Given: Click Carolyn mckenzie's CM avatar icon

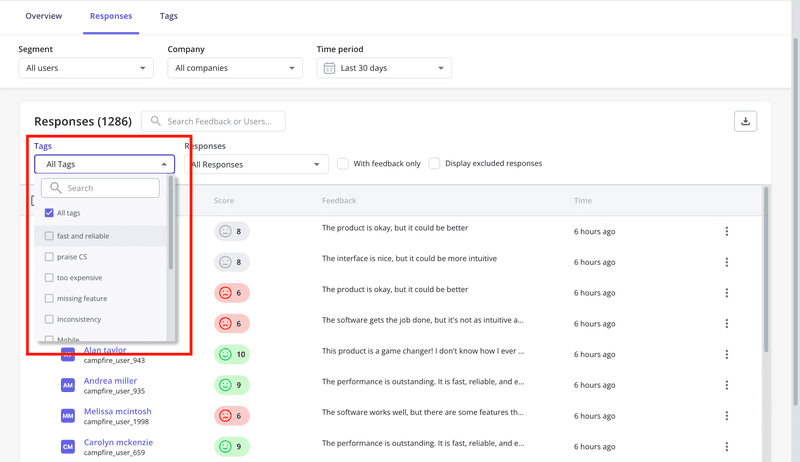Looking at the screenshot, I should point(68,447).
